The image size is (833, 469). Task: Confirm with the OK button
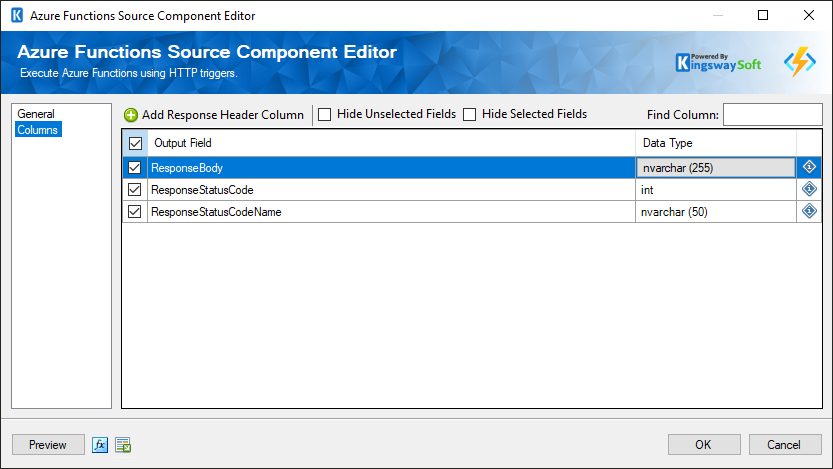[704, 445]
